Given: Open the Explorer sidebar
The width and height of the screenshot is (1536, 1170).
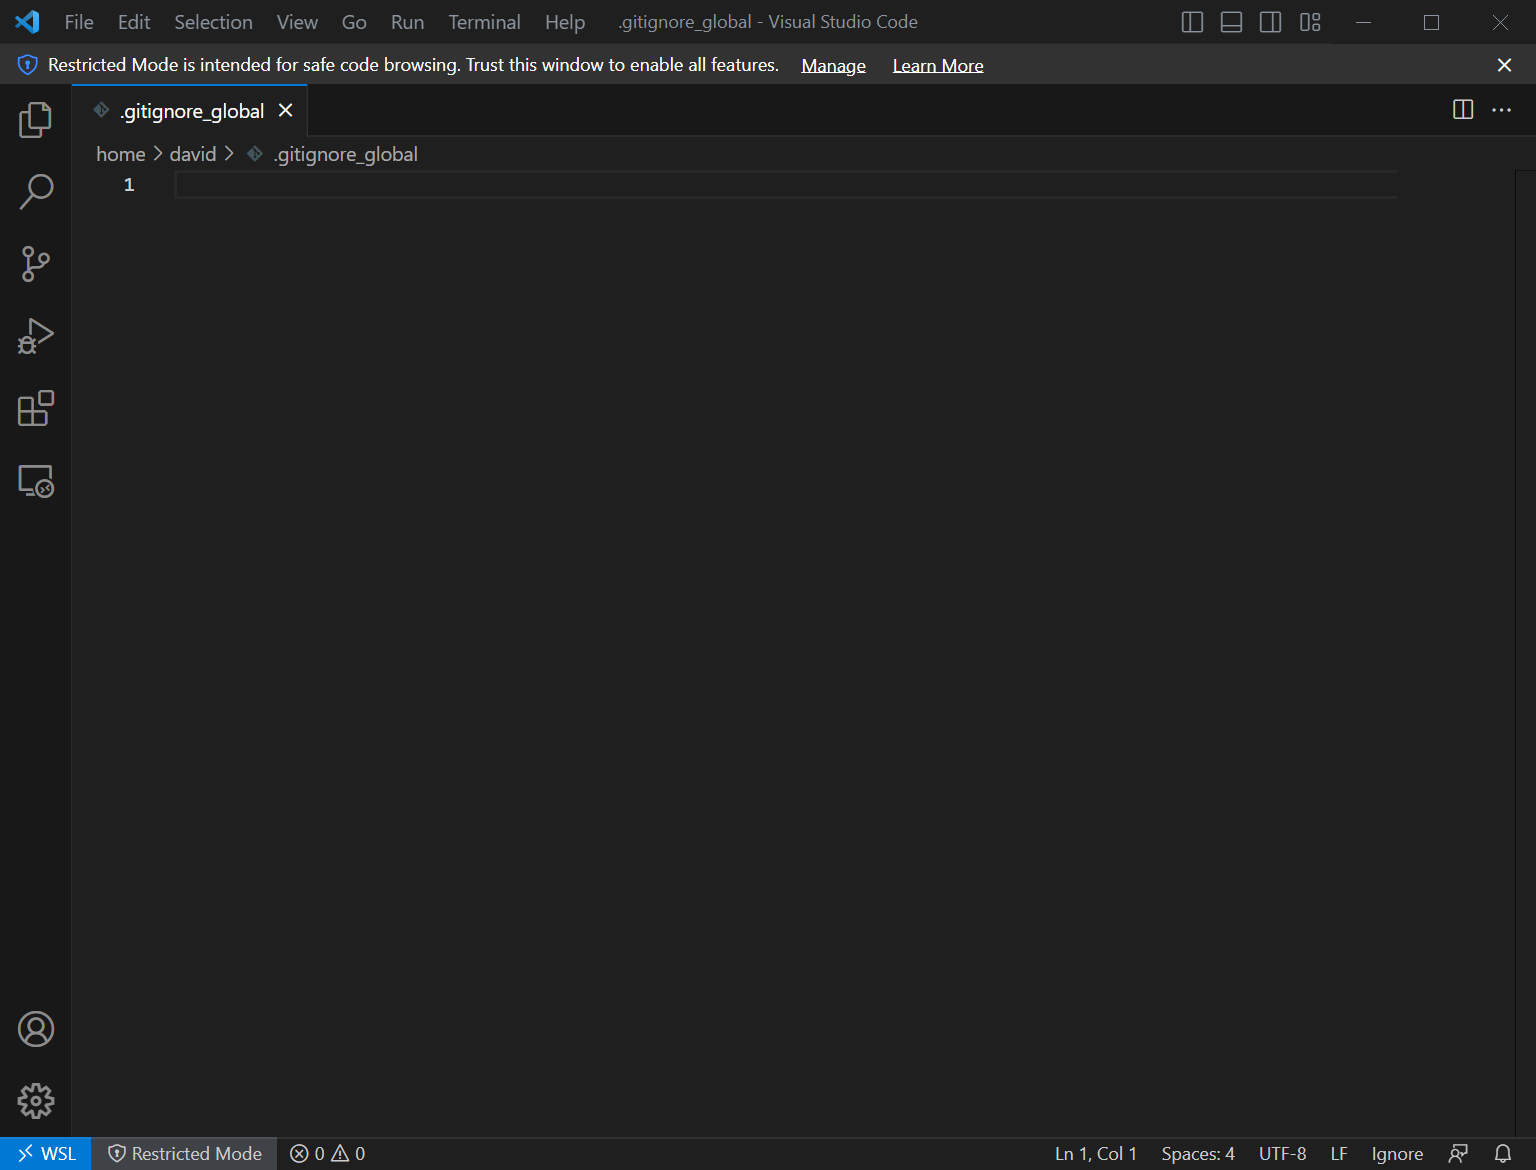Looking at the screenshot, I should tap(36, 119).
